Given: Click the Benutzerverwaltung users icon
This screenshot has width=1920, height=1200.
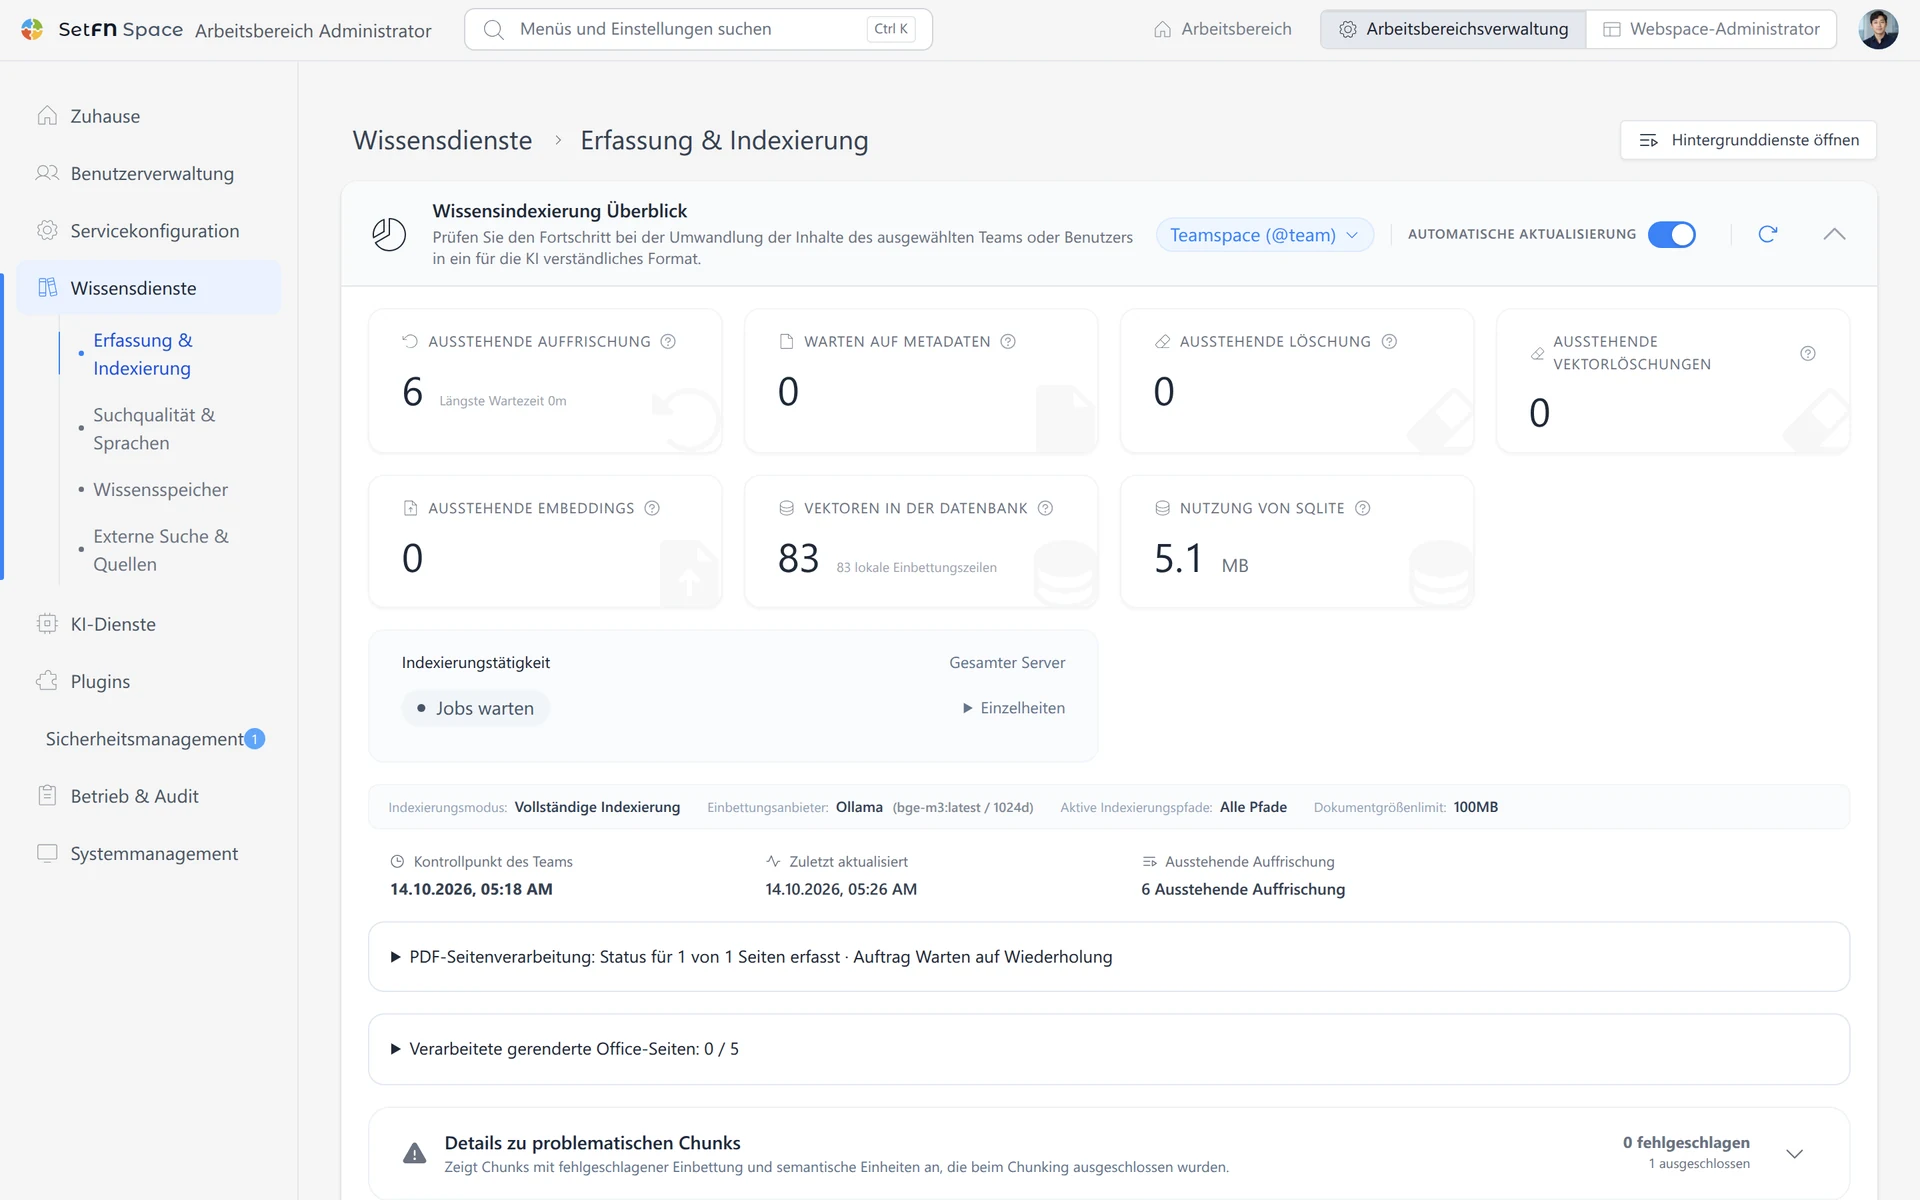Looking at the screenshot, I should tap(47, 173).
